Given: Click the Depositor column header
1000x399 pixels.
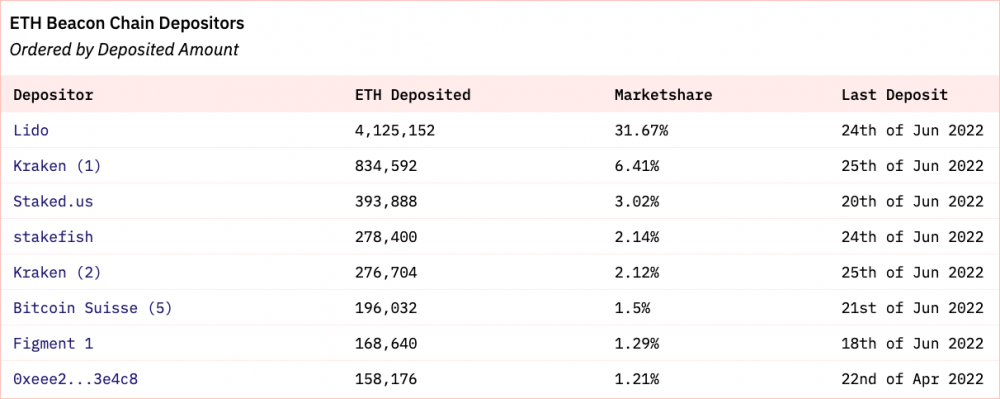Looking at the screenshot, I should (x=53, y=96).
